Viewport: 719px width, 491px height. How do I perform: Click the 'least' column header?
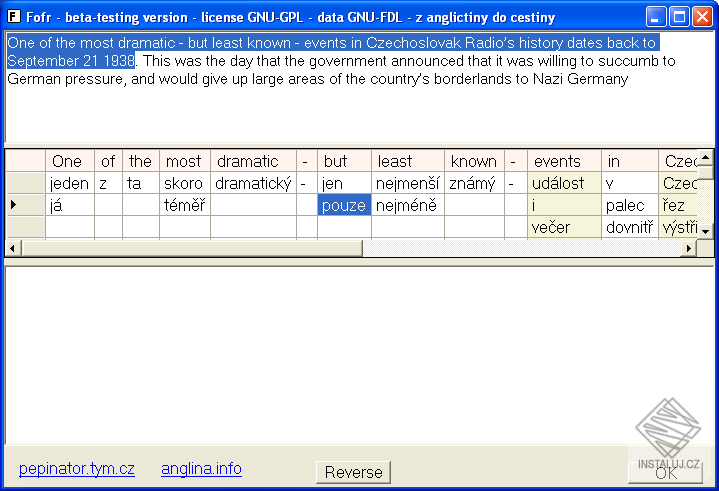[408, 161]
